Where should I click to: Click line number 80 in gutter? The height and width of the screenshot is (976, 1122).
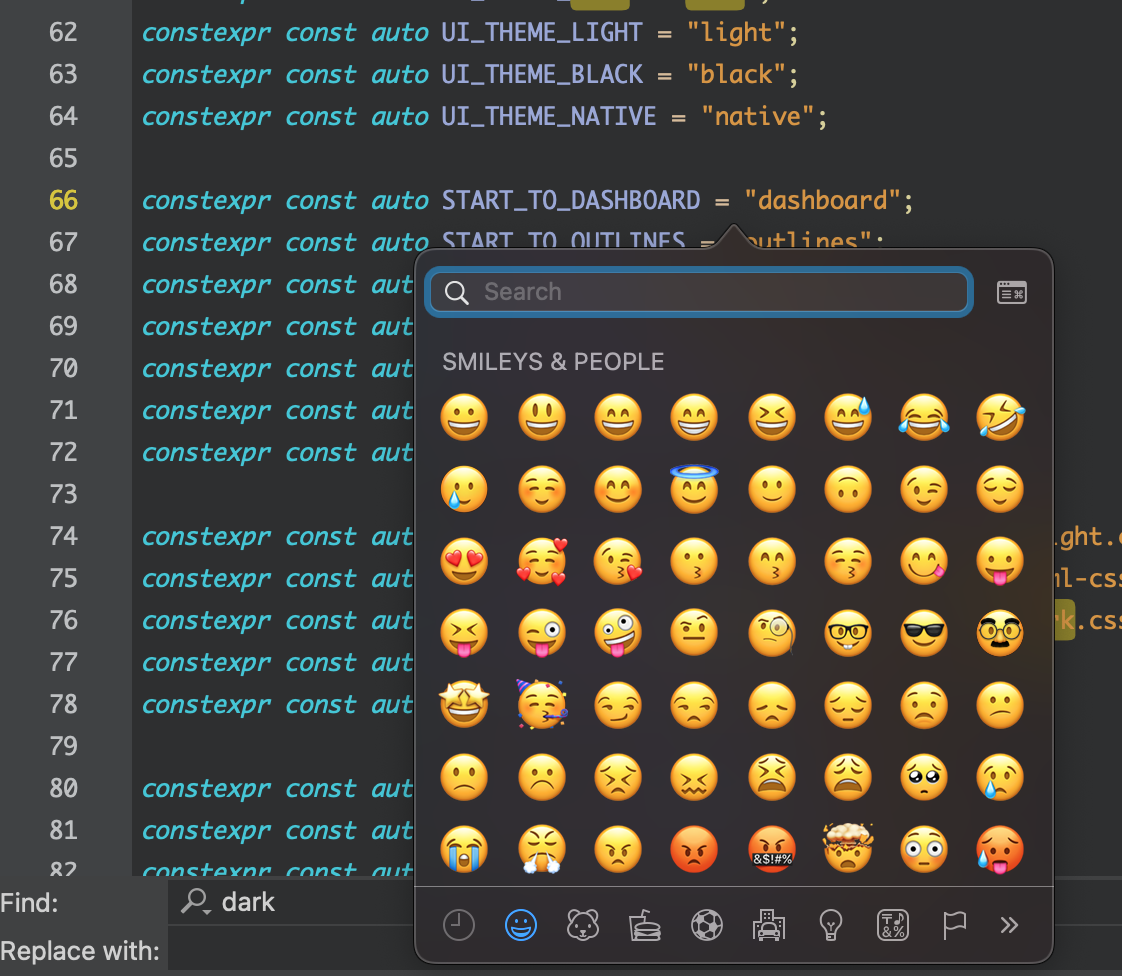click(x=63, y=788)
